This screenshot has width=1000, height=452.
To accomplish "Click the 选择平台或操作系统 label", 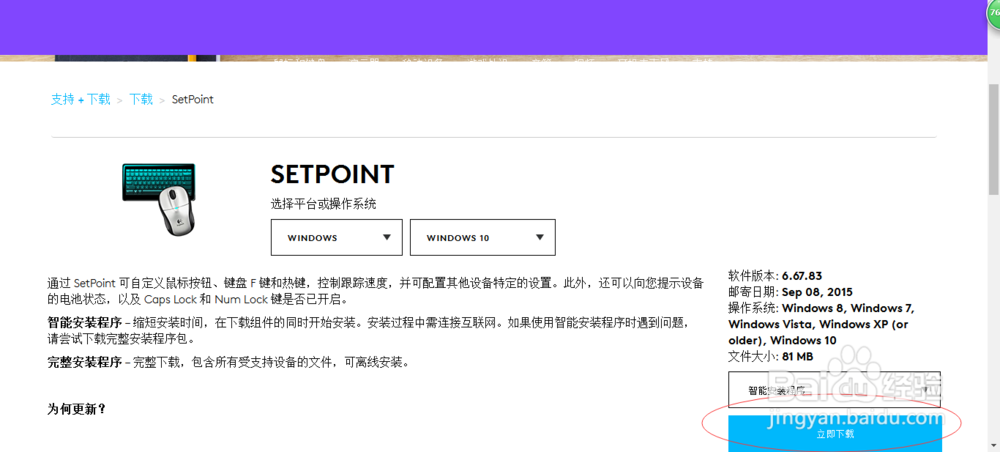I will tap(323, 204).
